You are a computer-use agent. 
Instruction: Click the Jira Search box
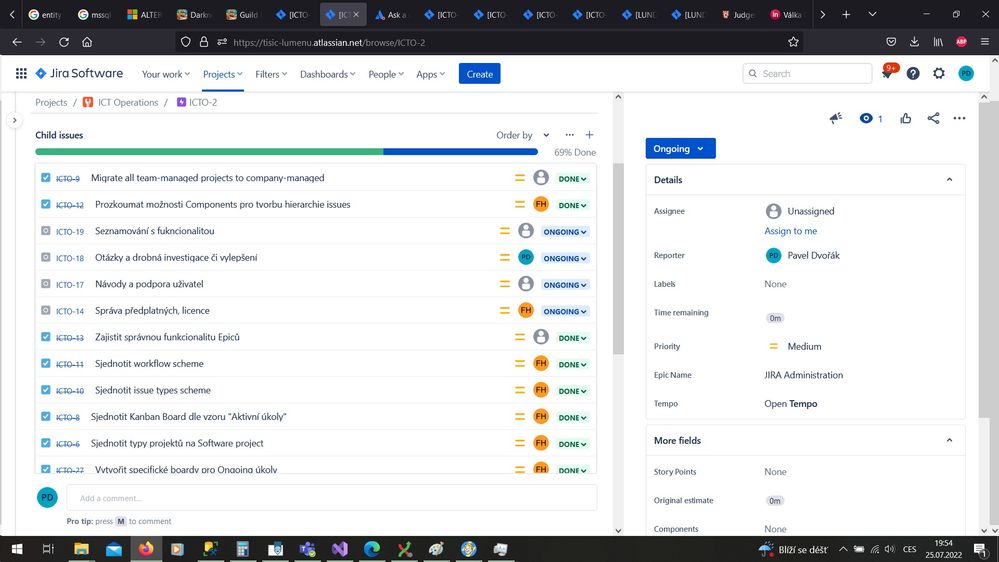[x=807, y=73]
